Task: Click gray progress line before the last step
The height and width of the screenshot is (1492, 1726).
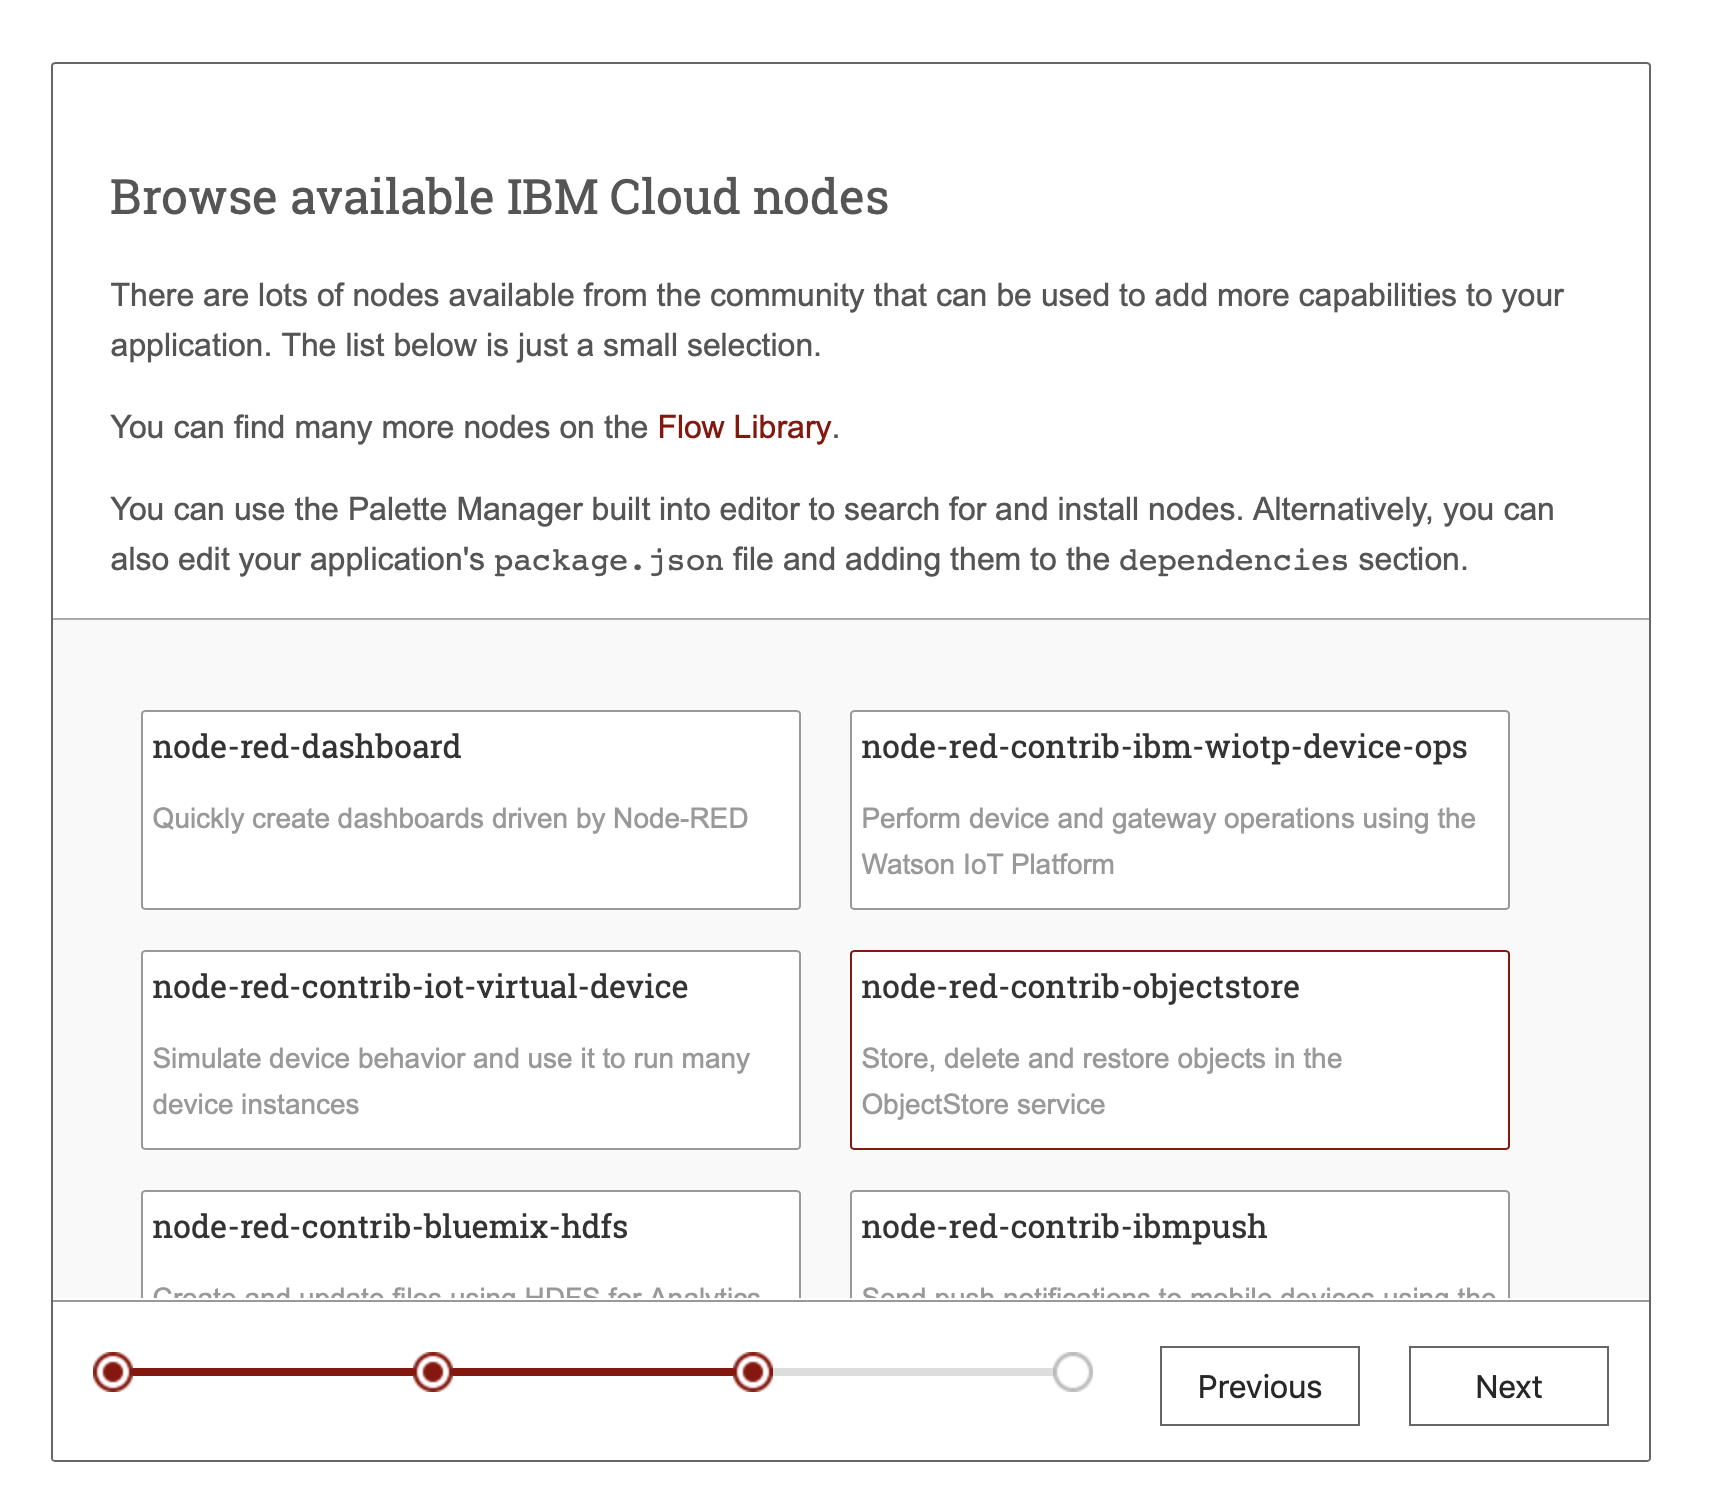Action: [912, 1371]
